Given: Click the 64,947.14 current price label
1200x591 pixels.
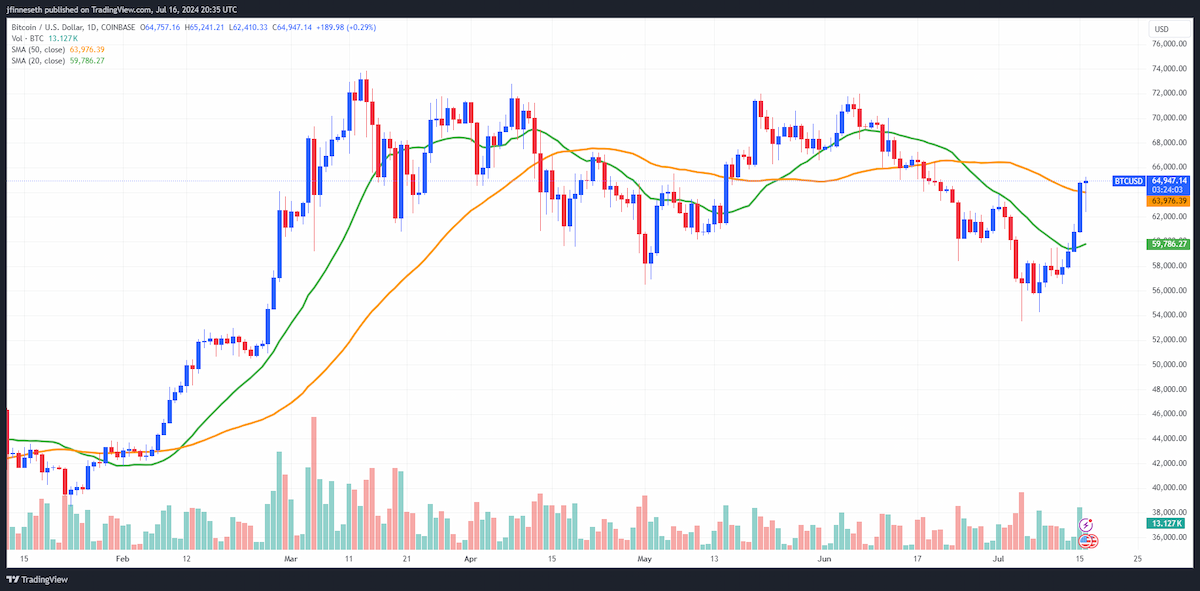Looking at the screenshot, I should tap(1167, 181).
